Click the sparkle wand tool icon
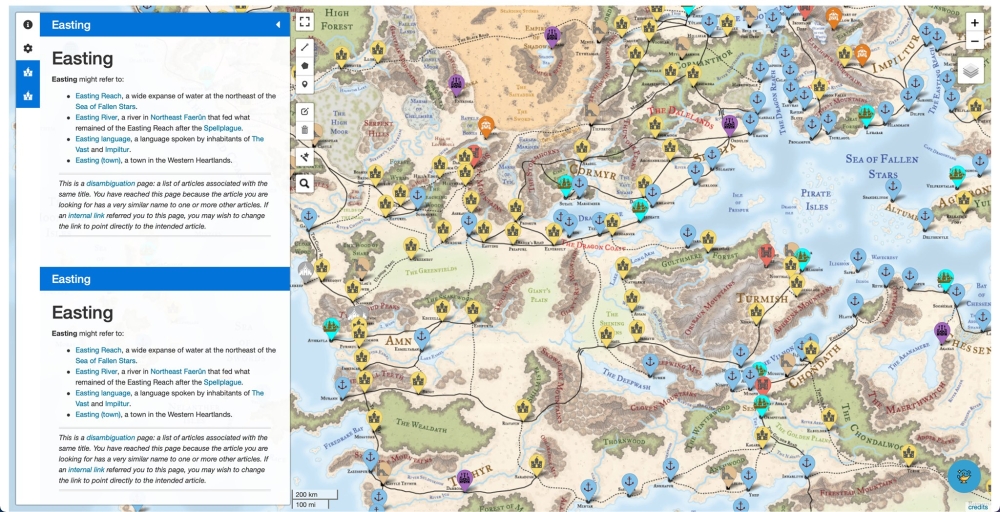The width and height of the screenshot is (1000, 512). pyautogui.click(x=305, y=157)
